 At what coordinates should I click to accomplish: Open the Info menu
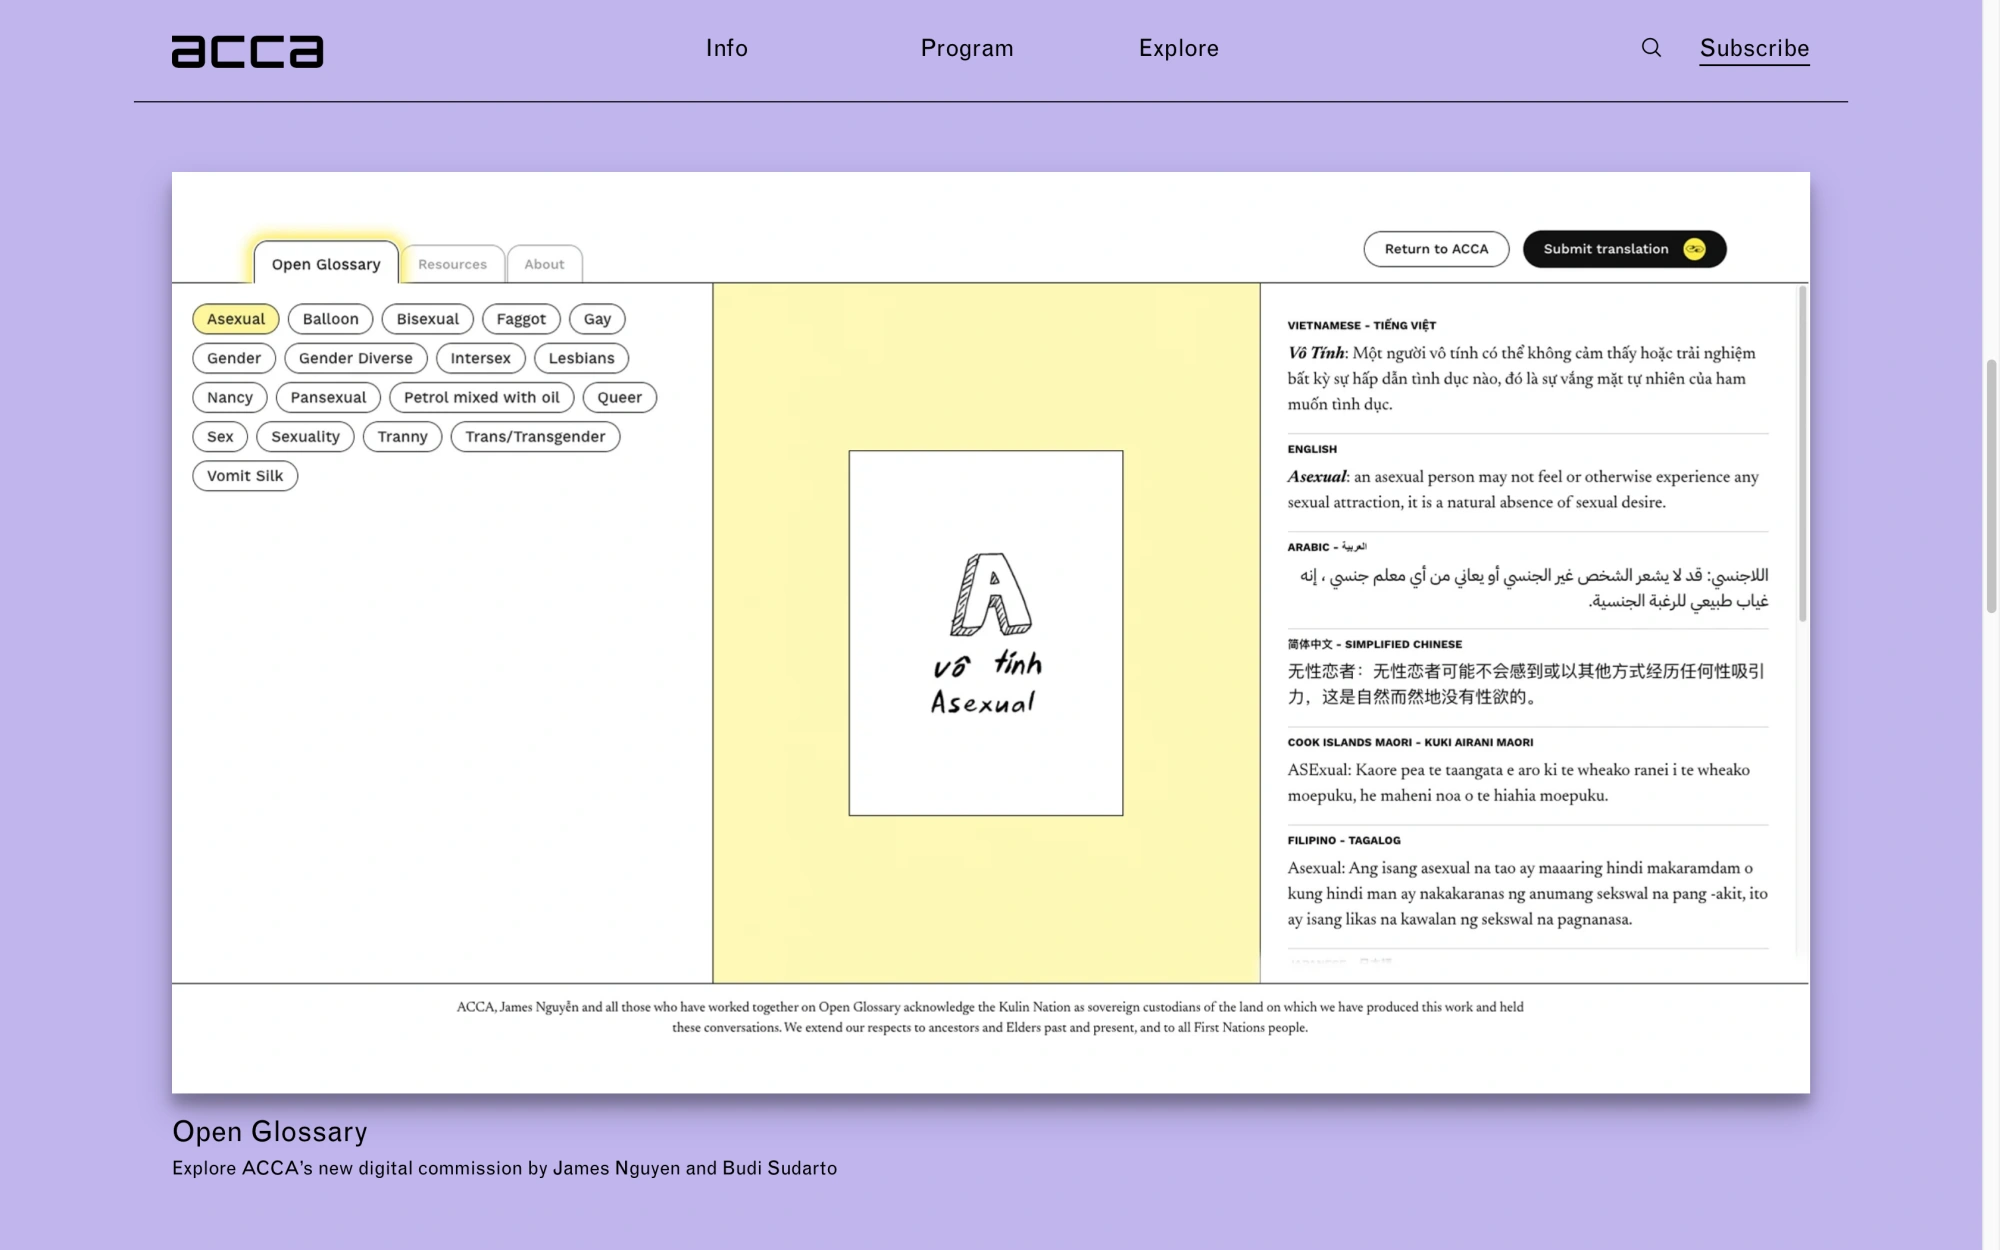(x=726, y=48)
